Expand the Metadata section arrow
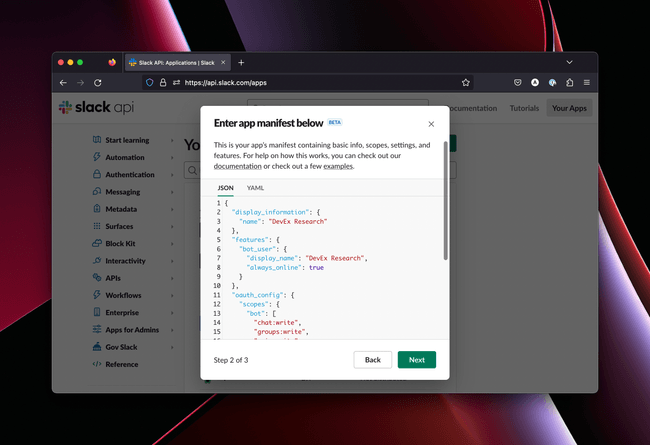The height and width of the screenshot is (445, 650). pos(172,209)
